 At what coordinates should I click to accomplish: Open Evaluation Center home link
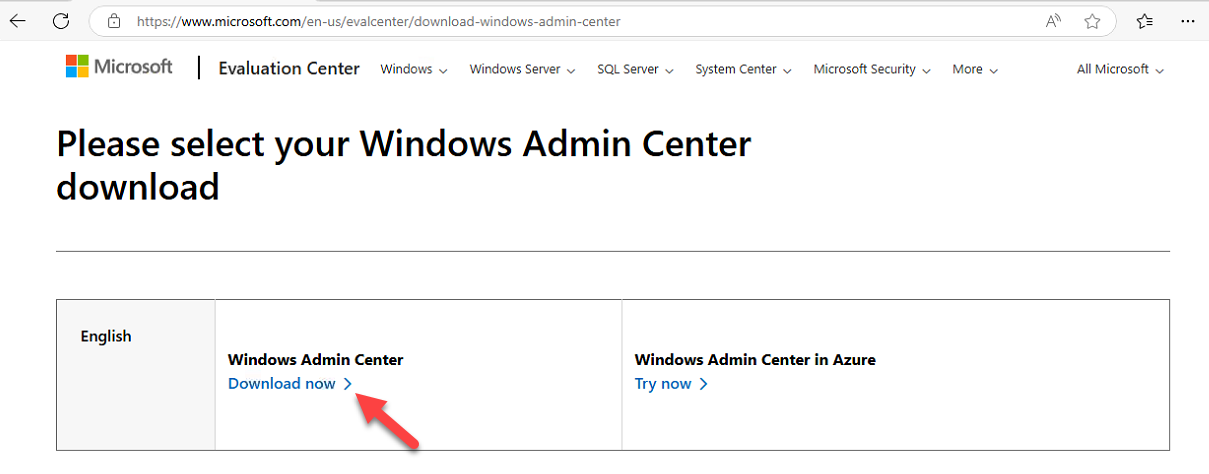[x=289, y=68]
